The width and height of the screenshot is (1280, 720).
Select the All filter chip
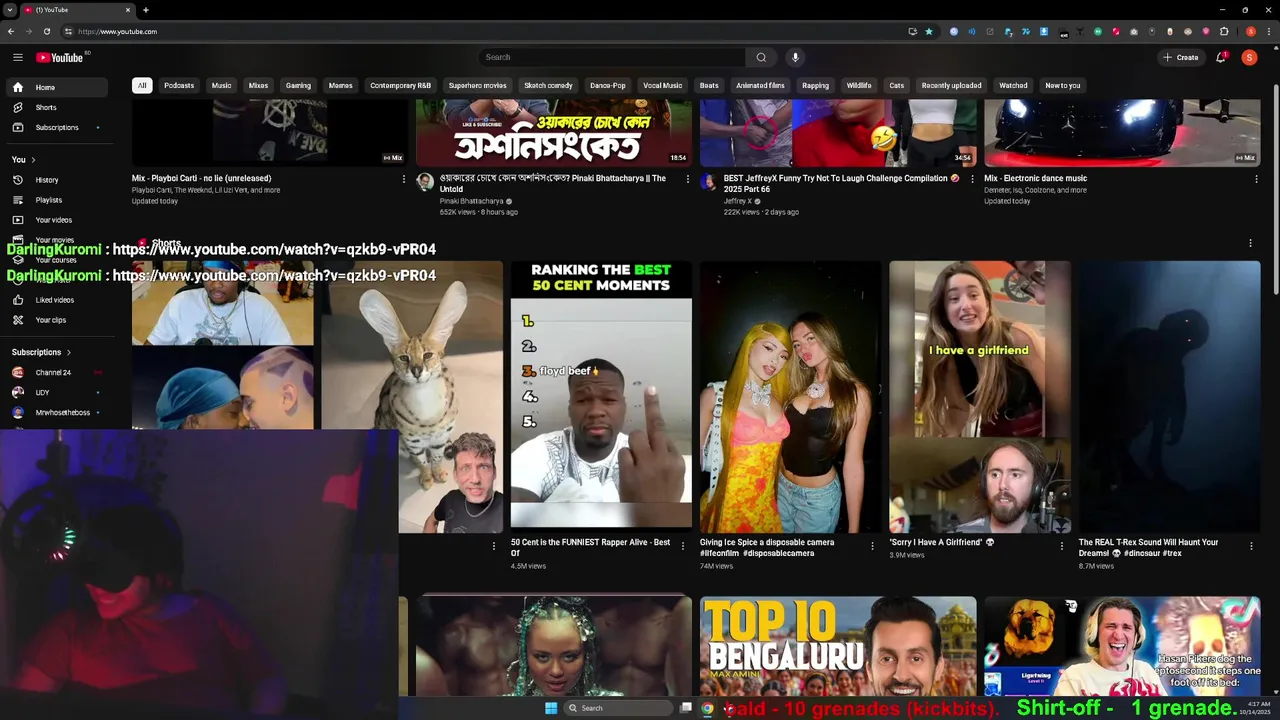pos(142,85)
